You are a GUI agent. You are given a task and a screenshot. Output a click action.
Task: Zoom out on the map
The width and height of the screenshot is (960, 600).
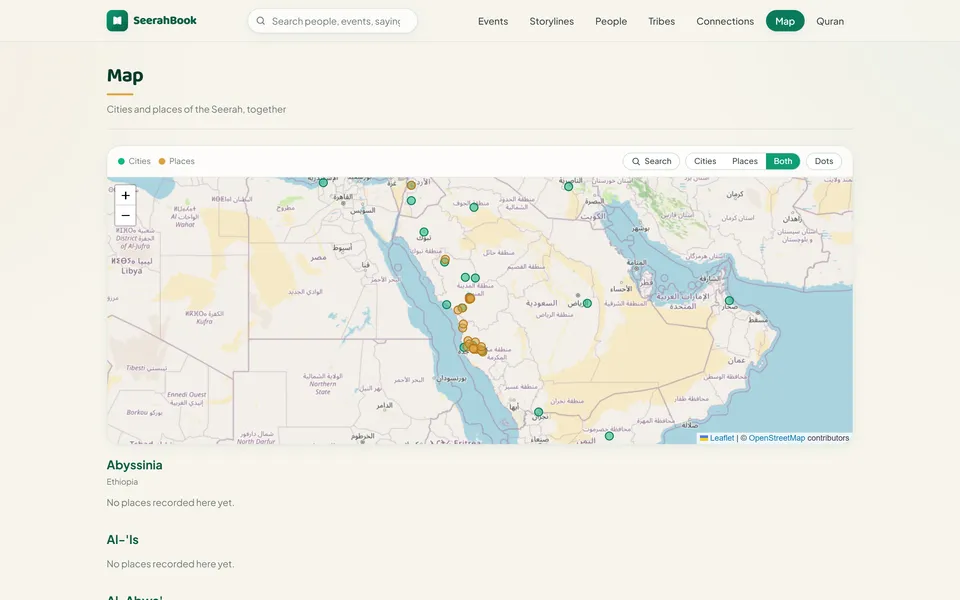[x=126, y=216]
